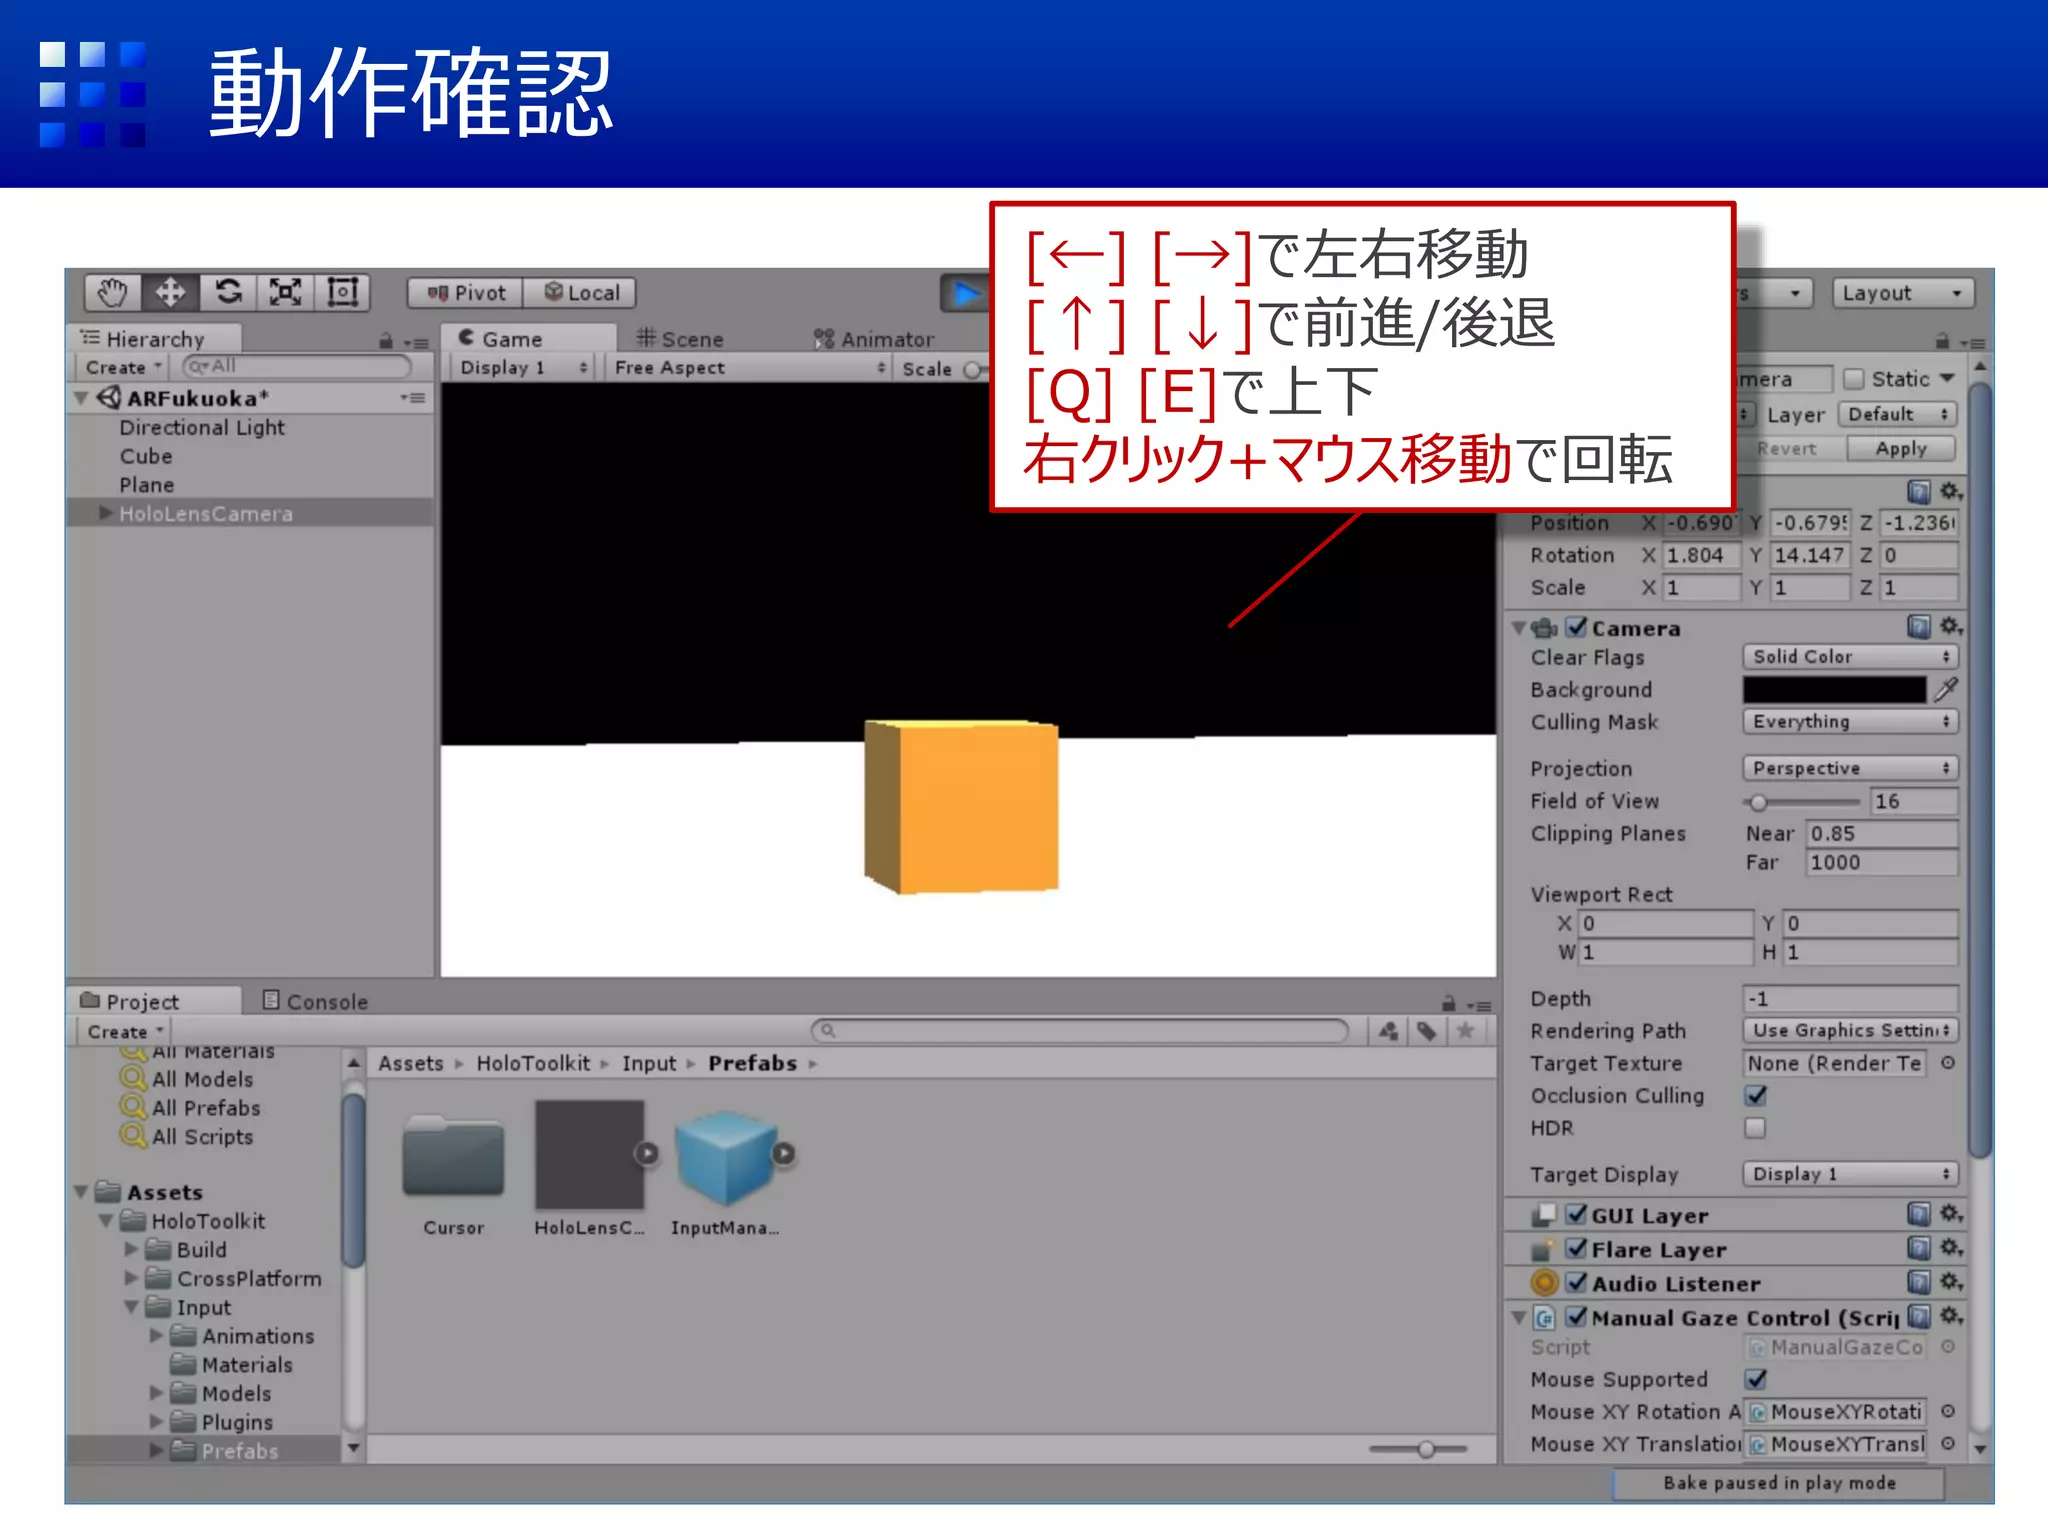Toggle the Audio Listener checkbox
Image resolution: width=2048 pixels, height=1536 pixels.
pos(1576,1283)
